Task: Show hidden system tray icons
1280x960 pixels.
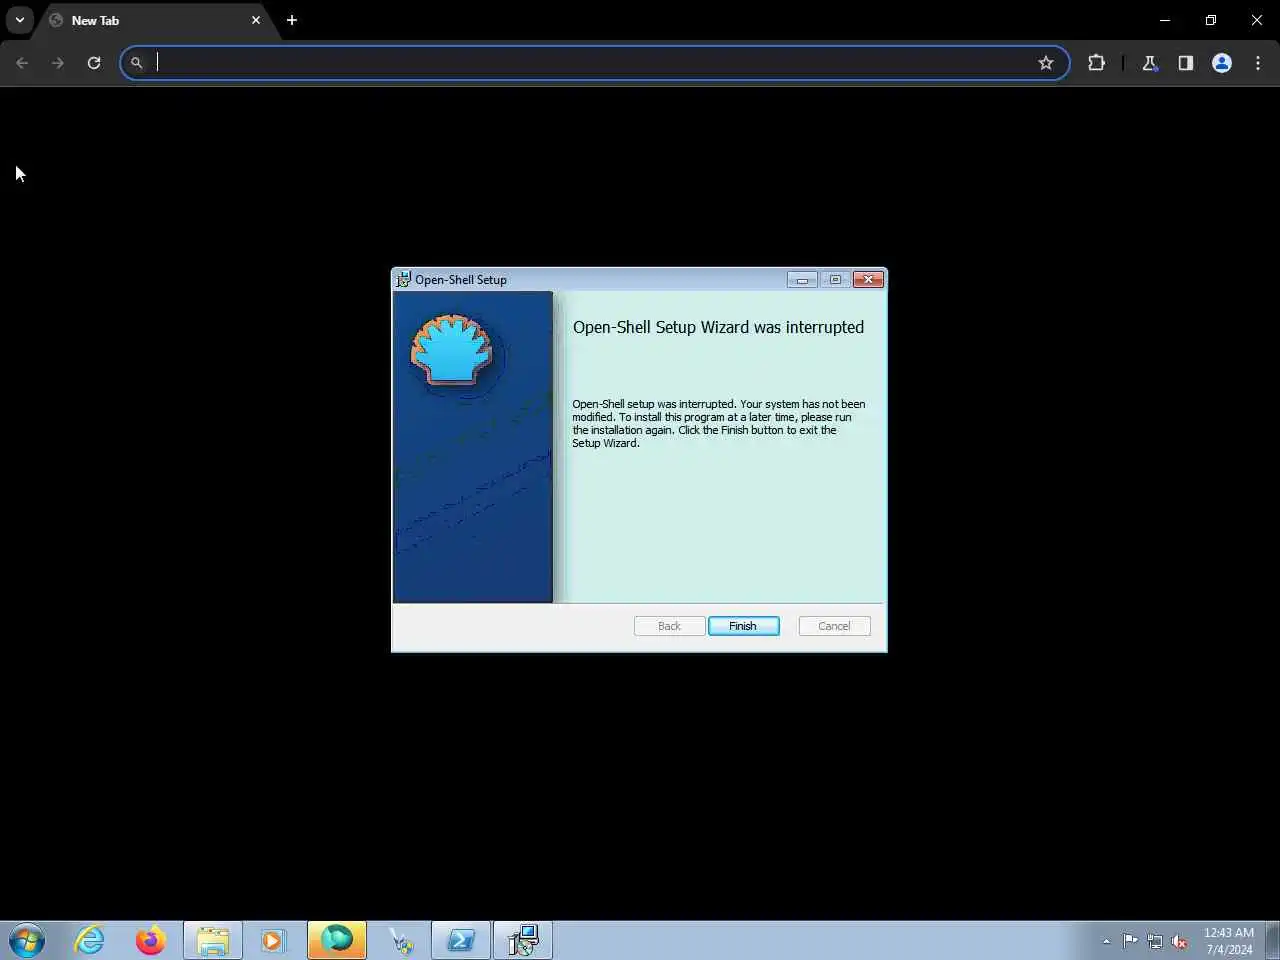Action: coord(1106,941)
